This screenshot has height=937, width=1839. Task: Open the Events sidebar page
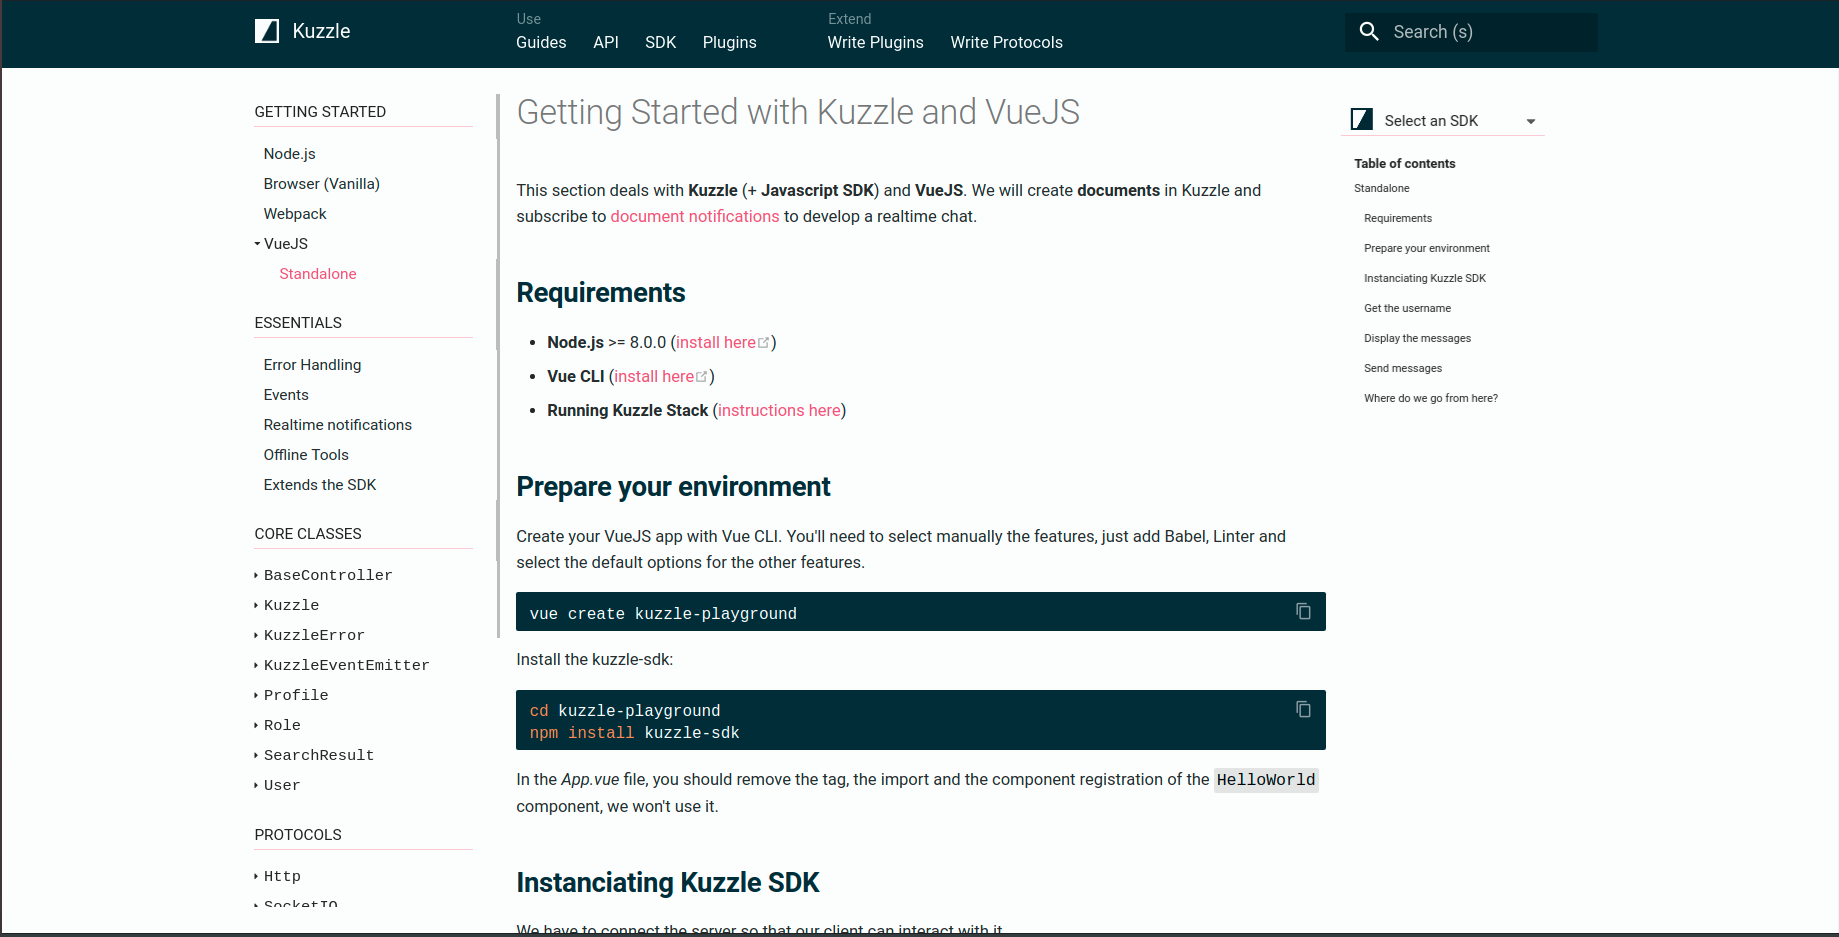pos(286,395)
